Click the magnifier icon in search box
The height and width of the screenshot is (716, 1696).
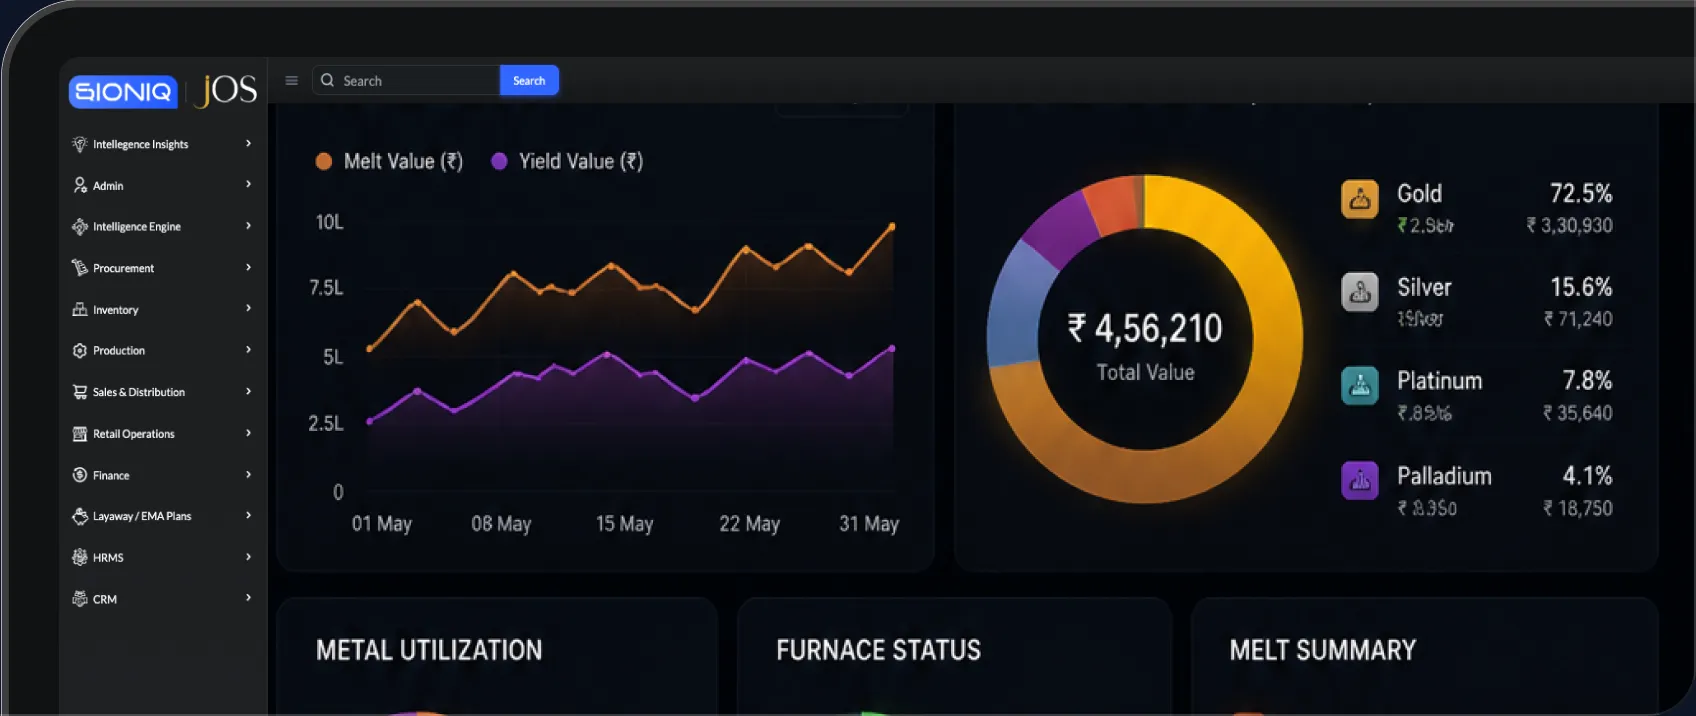pos(327,80)
